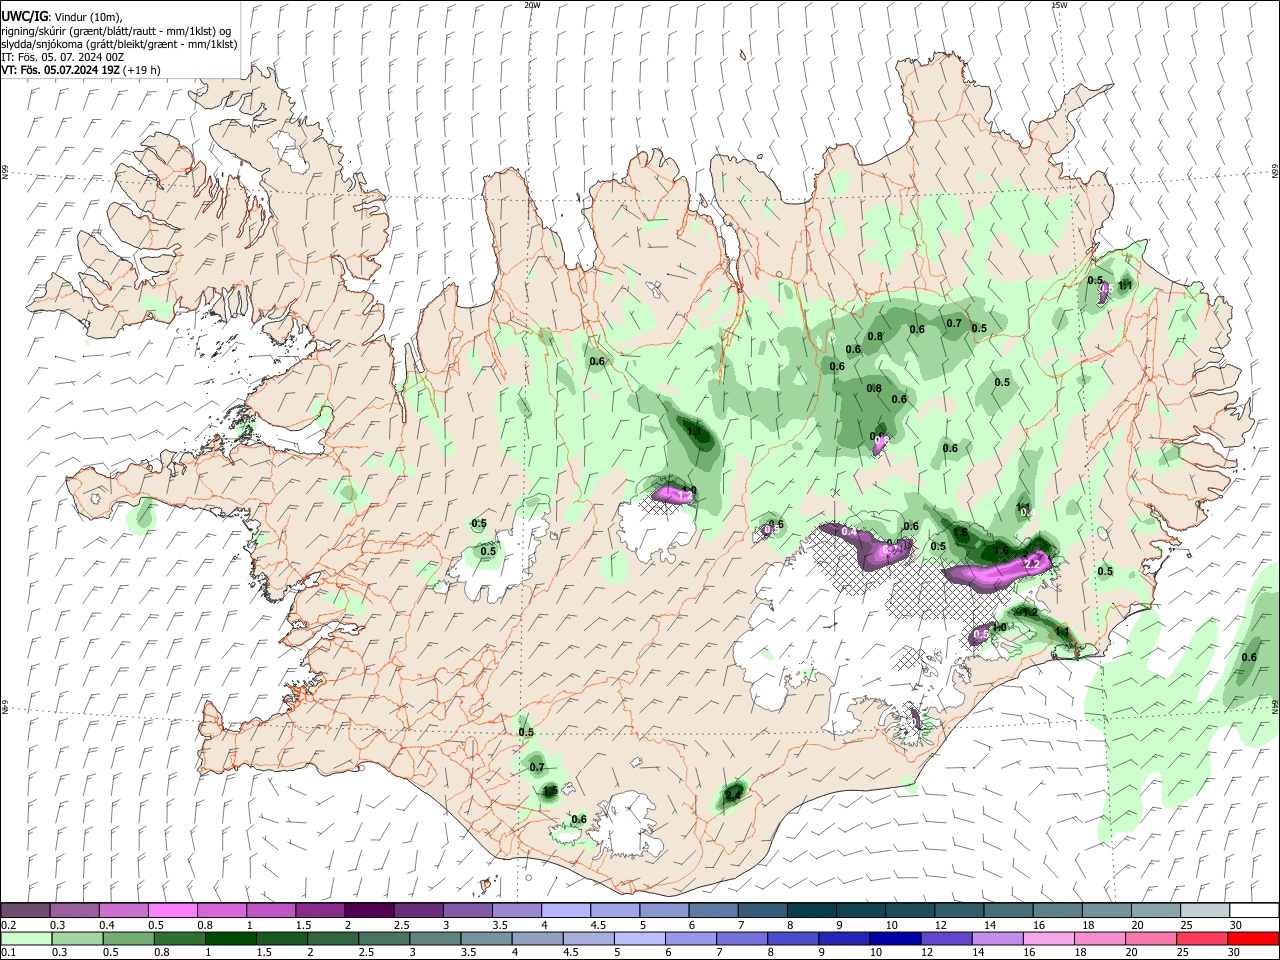Viewport: 1280px width, 960px height.
Task: Select the lavender swatch above 4 in the top legend row
Action: [565, 911]
